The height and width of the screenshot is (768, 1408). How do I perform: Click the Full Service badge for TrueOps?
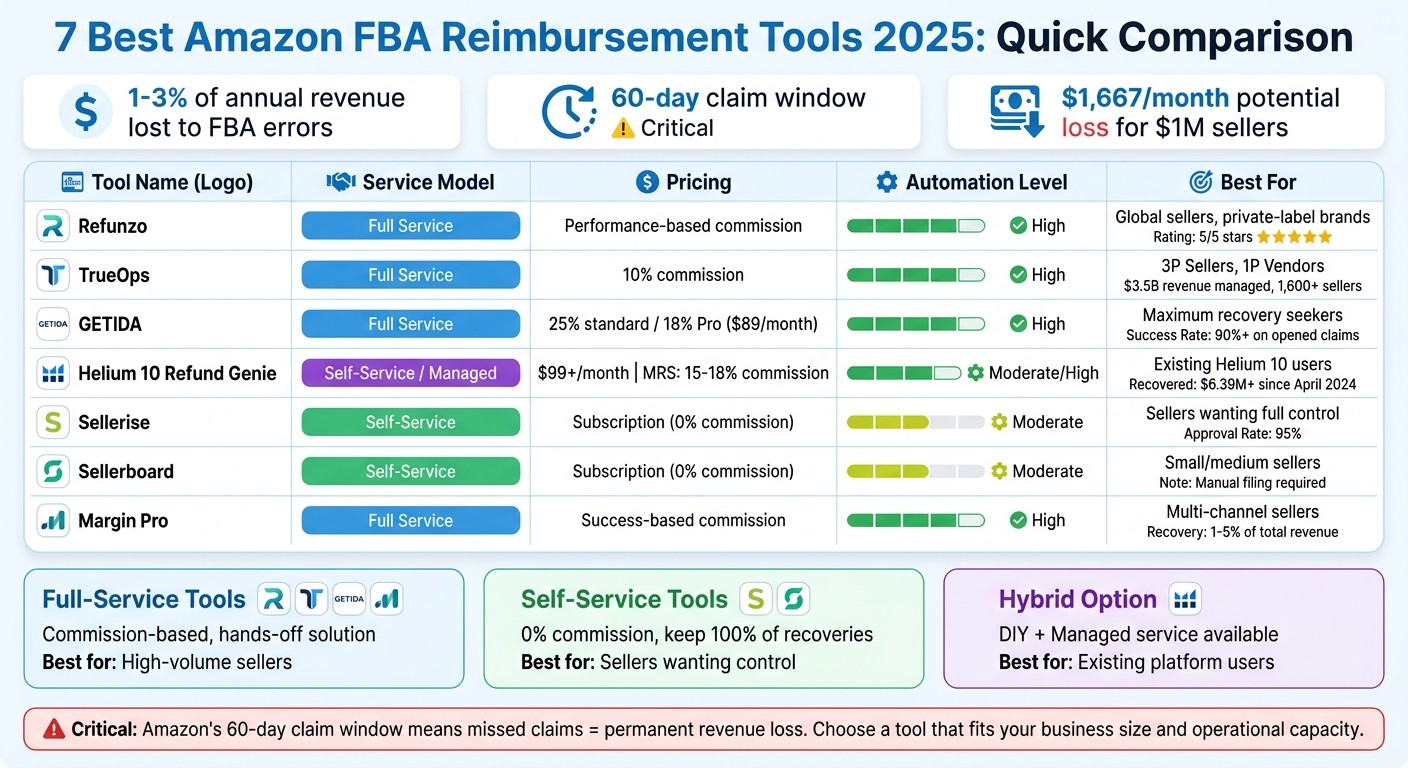[x=411, y=275]
